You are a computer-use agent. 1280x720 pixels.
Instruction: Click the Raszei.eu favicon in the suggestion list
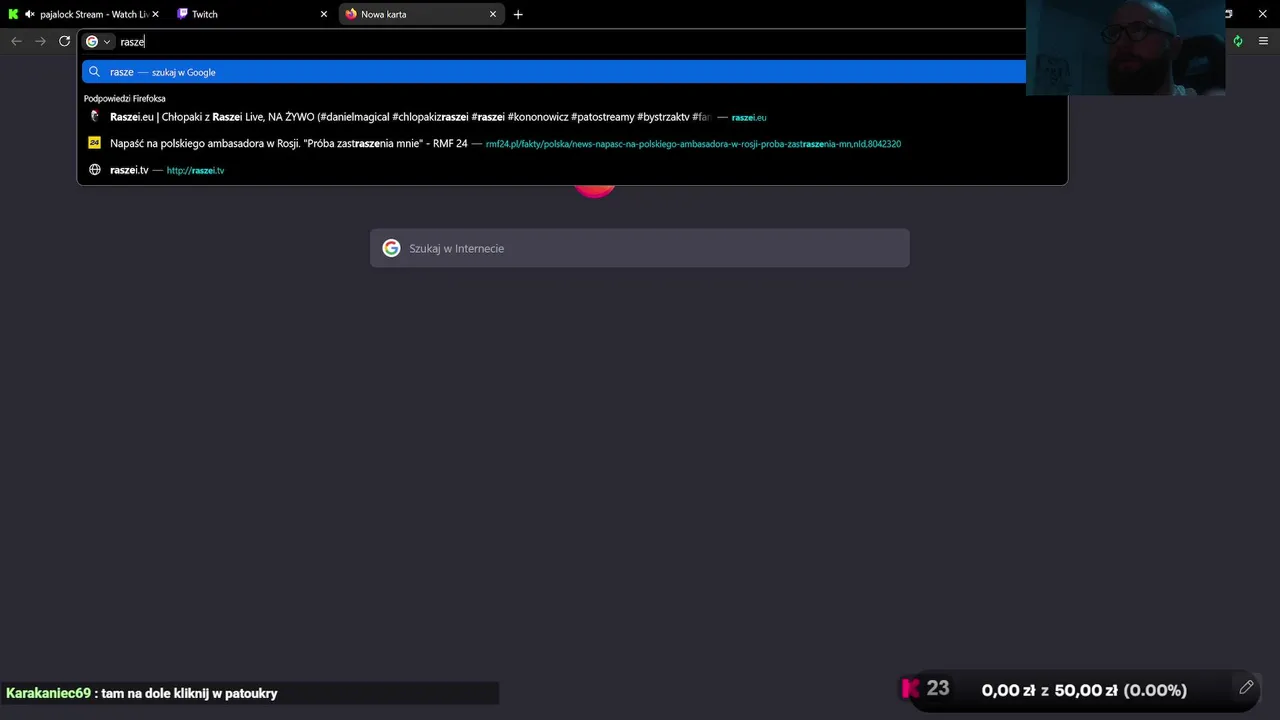(95, 117)
